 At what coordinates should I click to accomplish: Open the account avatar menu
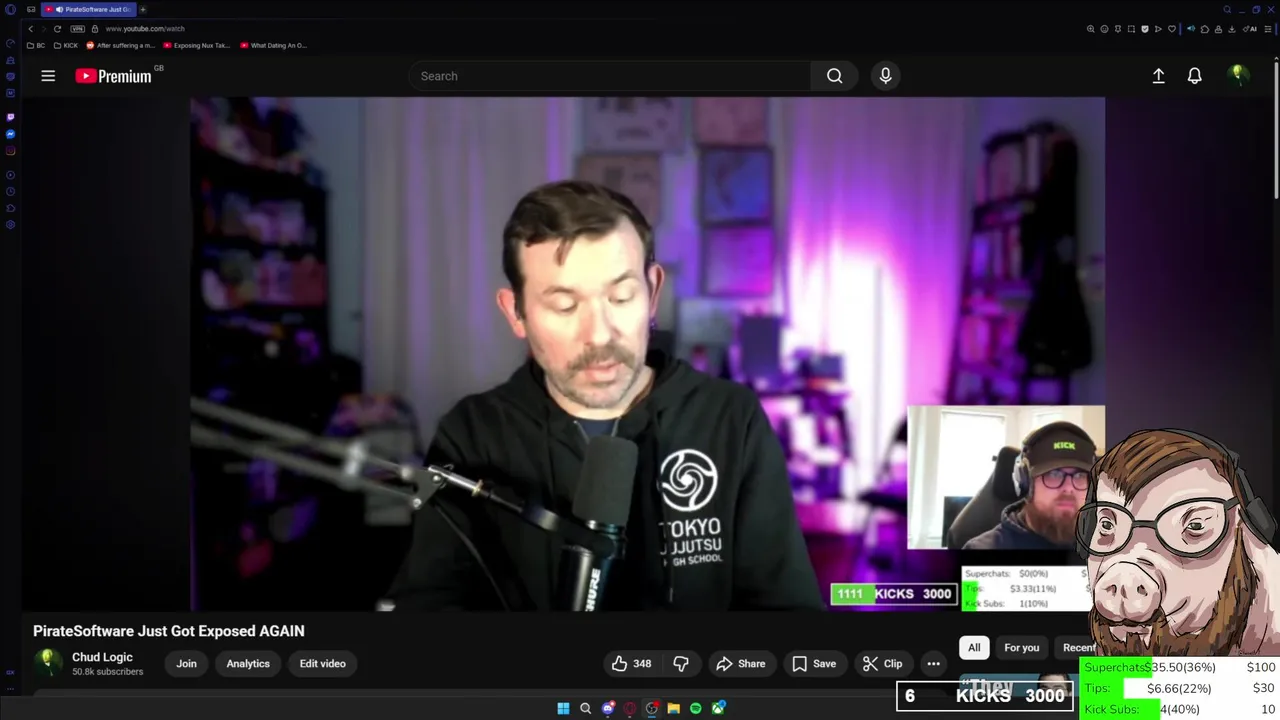(1238, 76)
